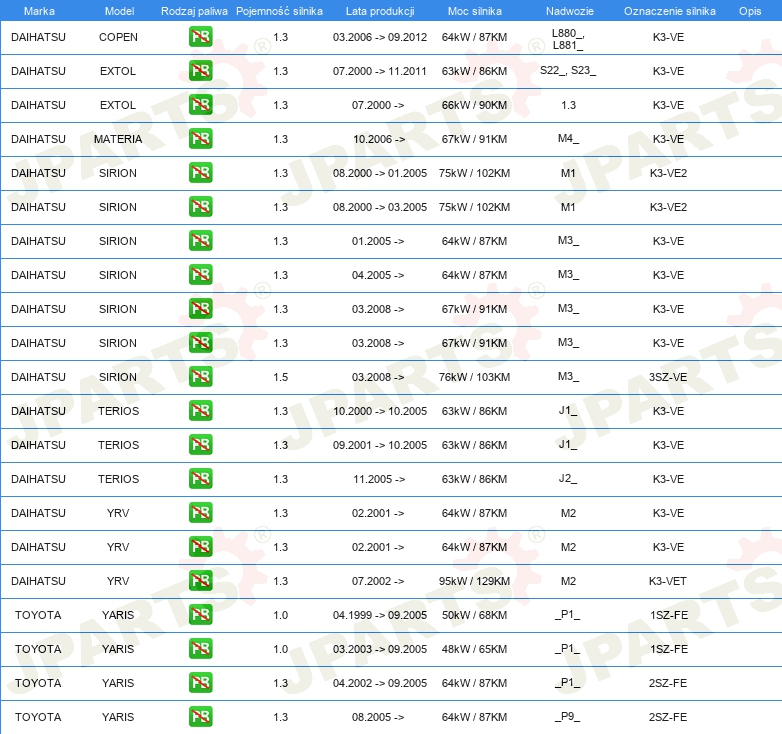
Task: Click production years 03.2006 -> 09.2012
Action: coord(380,37)
